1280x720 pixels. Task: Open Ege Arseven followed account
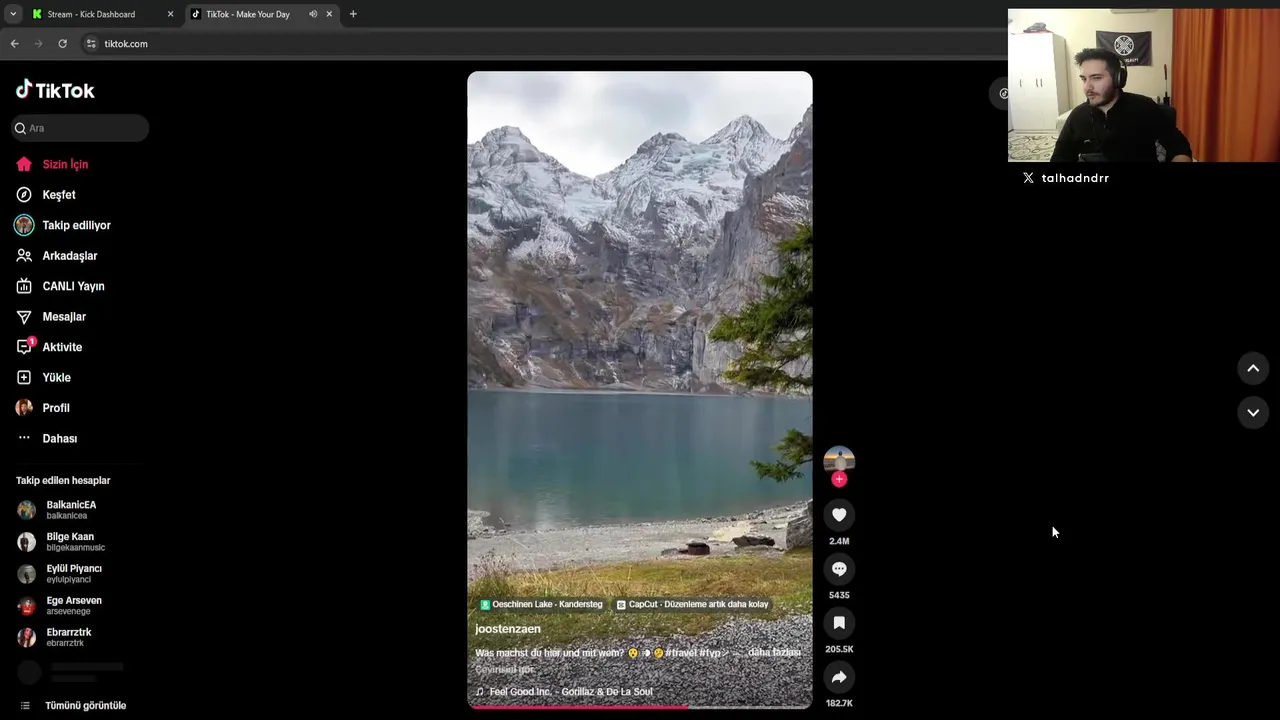pos(74,606)
